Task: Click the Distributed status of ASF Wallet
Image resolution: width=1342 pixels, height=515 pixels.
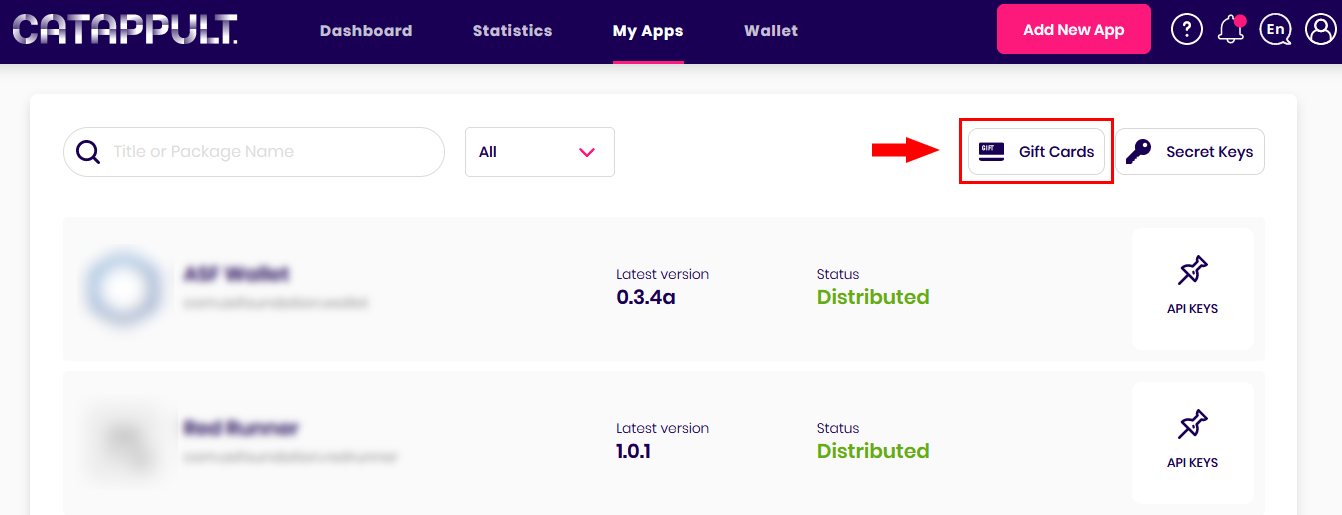Action: tap(873, 297)
